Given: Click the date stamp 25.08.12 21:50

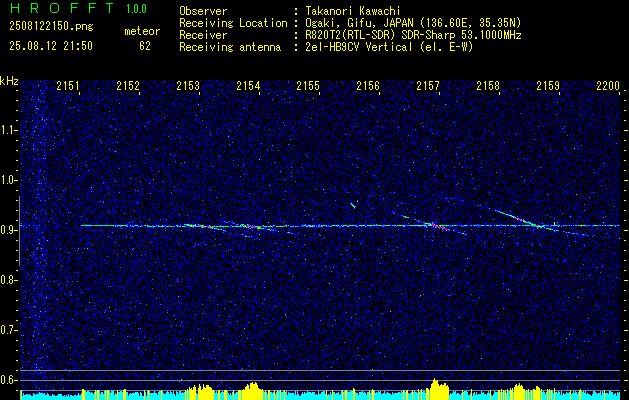Looking at the screenshot, I should 51,46.
